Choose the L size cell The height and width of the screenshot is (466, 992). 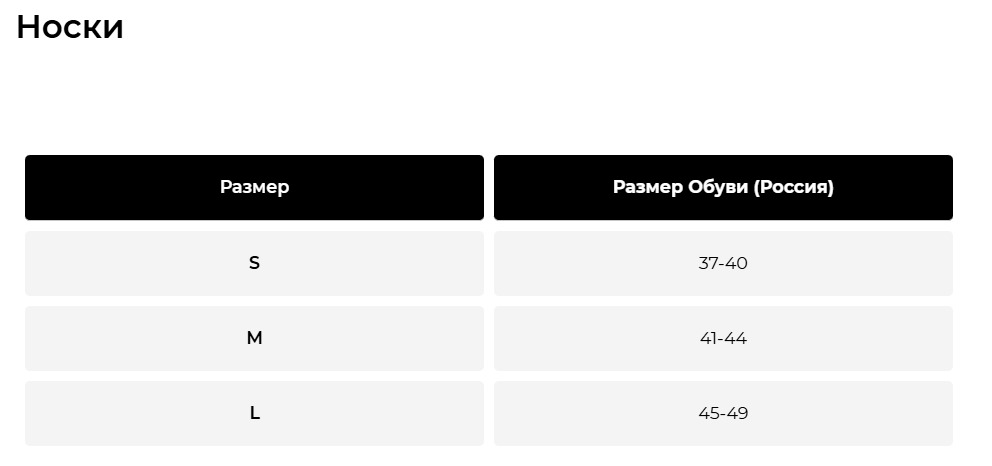[x=254, y=413]
